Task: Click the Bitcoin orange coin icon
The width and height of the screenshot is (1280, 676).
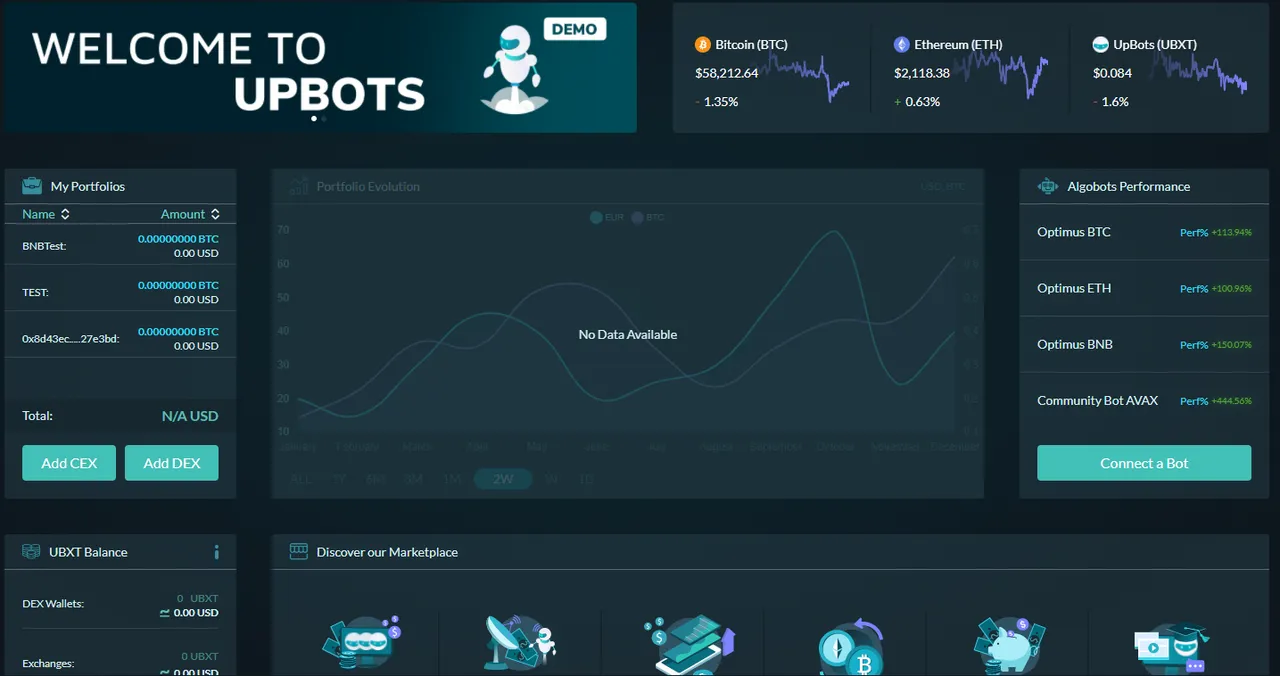Action: coord(702,45)
